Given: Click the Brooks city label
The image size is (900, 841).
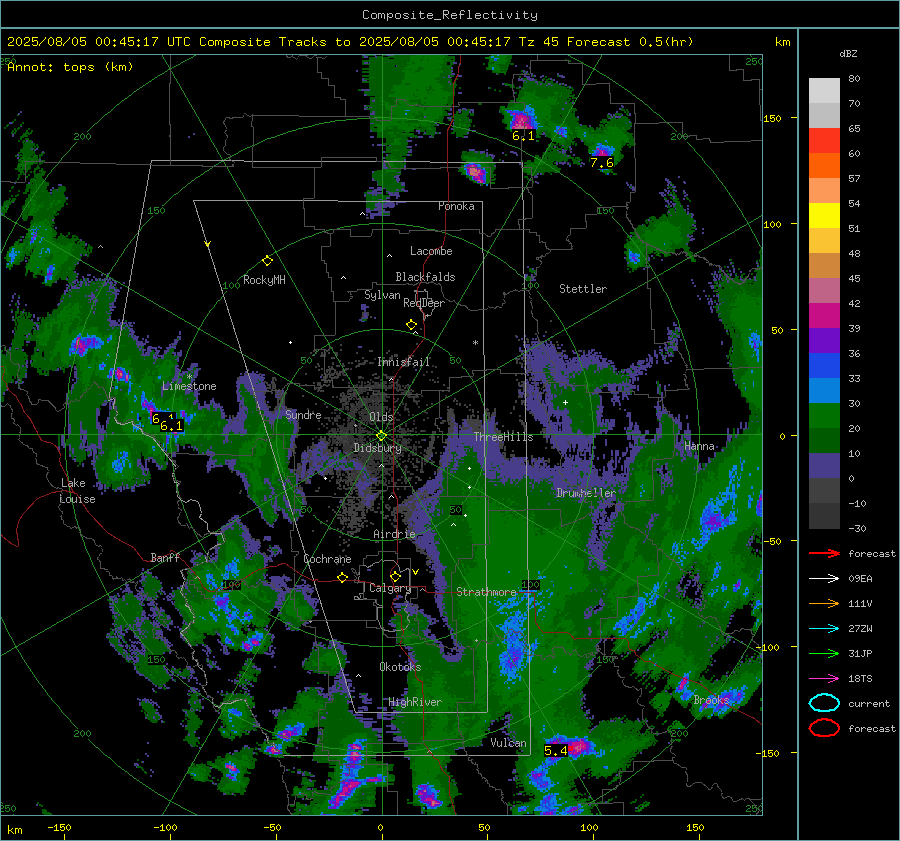Looking at the screenshot, I should [x=711, y=700].
